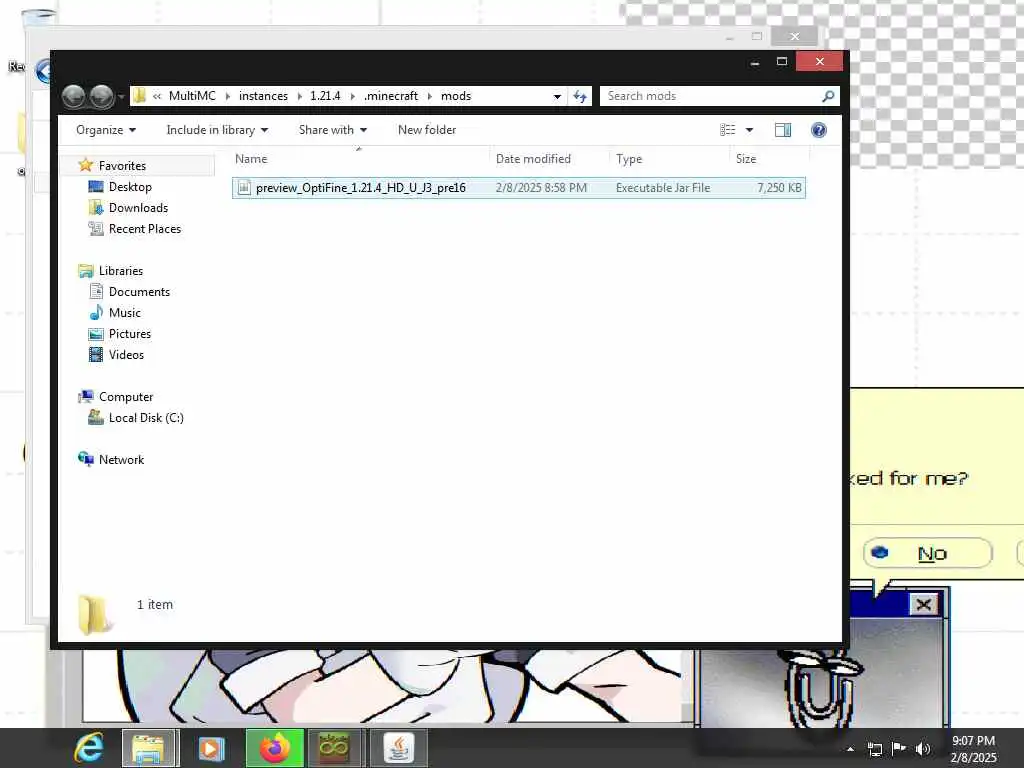This screenshot has height=768, width=1024.
Task: Navigate to .minecraft in the breadcrumb
Action: click(x=391, y=96)
